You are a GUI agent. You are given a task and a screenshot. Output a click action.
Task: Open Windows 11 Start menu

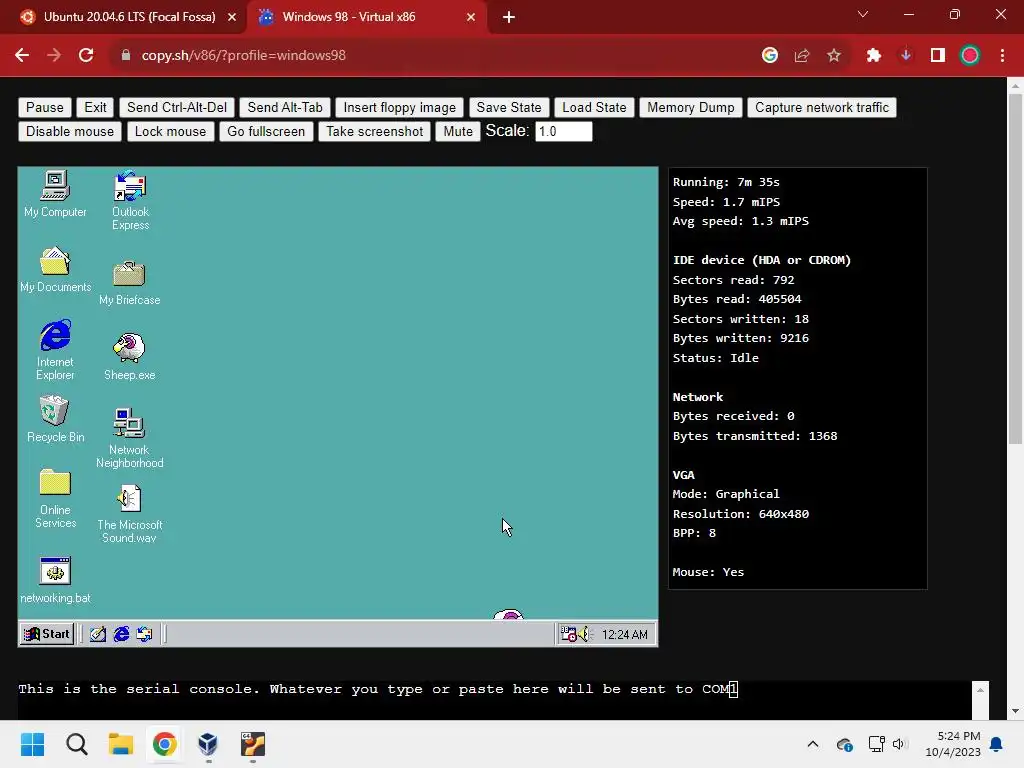[x=32, y=744]
